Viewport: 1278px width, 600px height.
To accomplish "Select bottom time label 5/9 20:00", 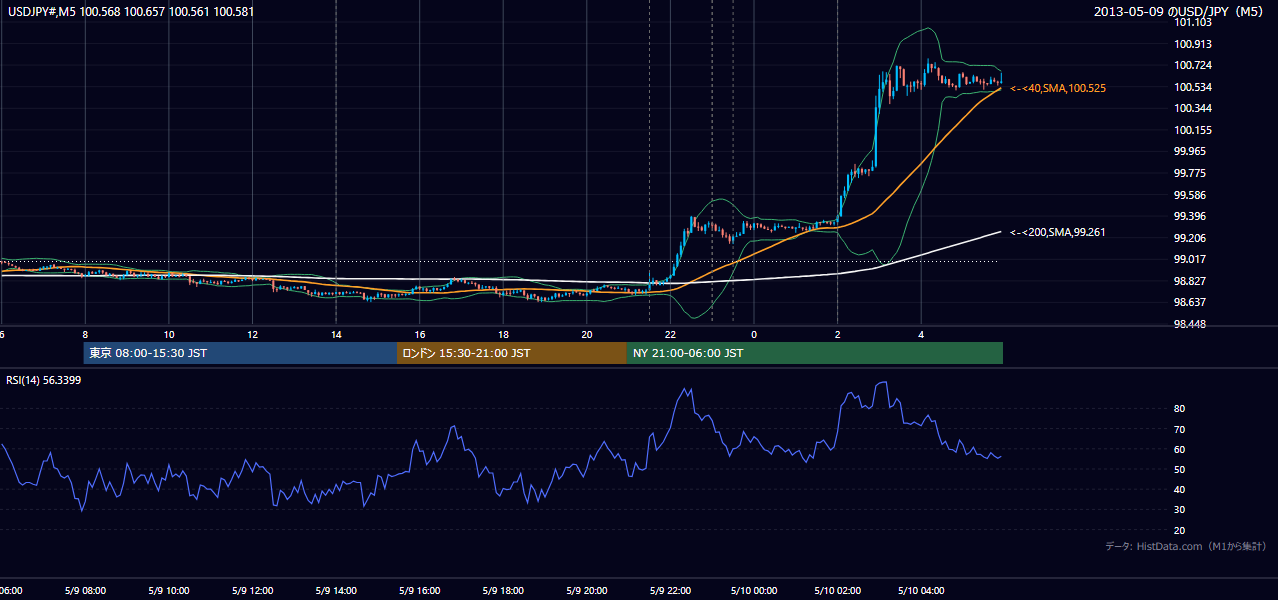I will [587, 590].
